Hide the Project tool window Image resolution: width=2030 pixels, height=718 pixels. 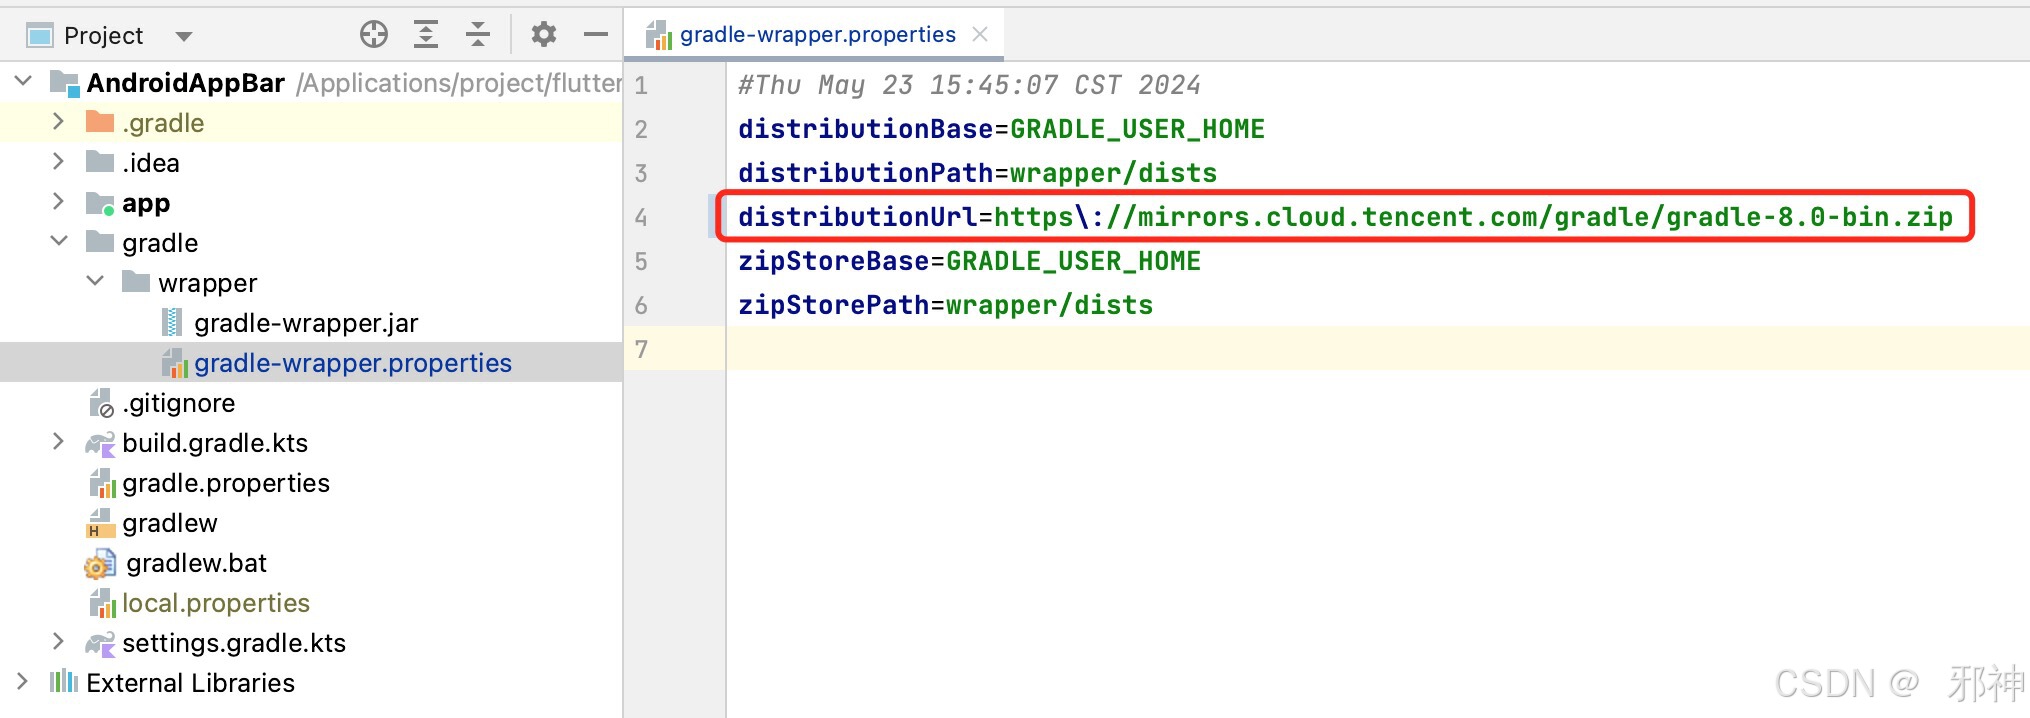tap(596, 35)
